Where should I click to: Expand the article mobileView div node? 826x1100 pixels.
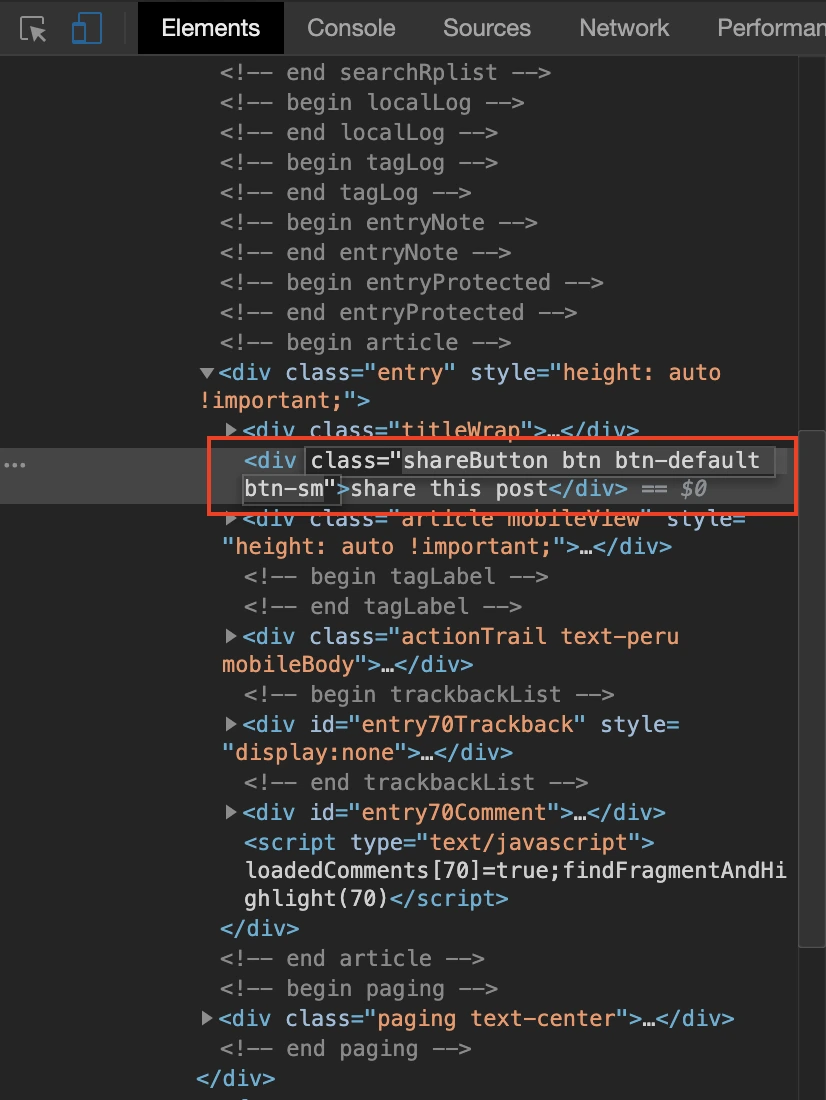(231, 519)
